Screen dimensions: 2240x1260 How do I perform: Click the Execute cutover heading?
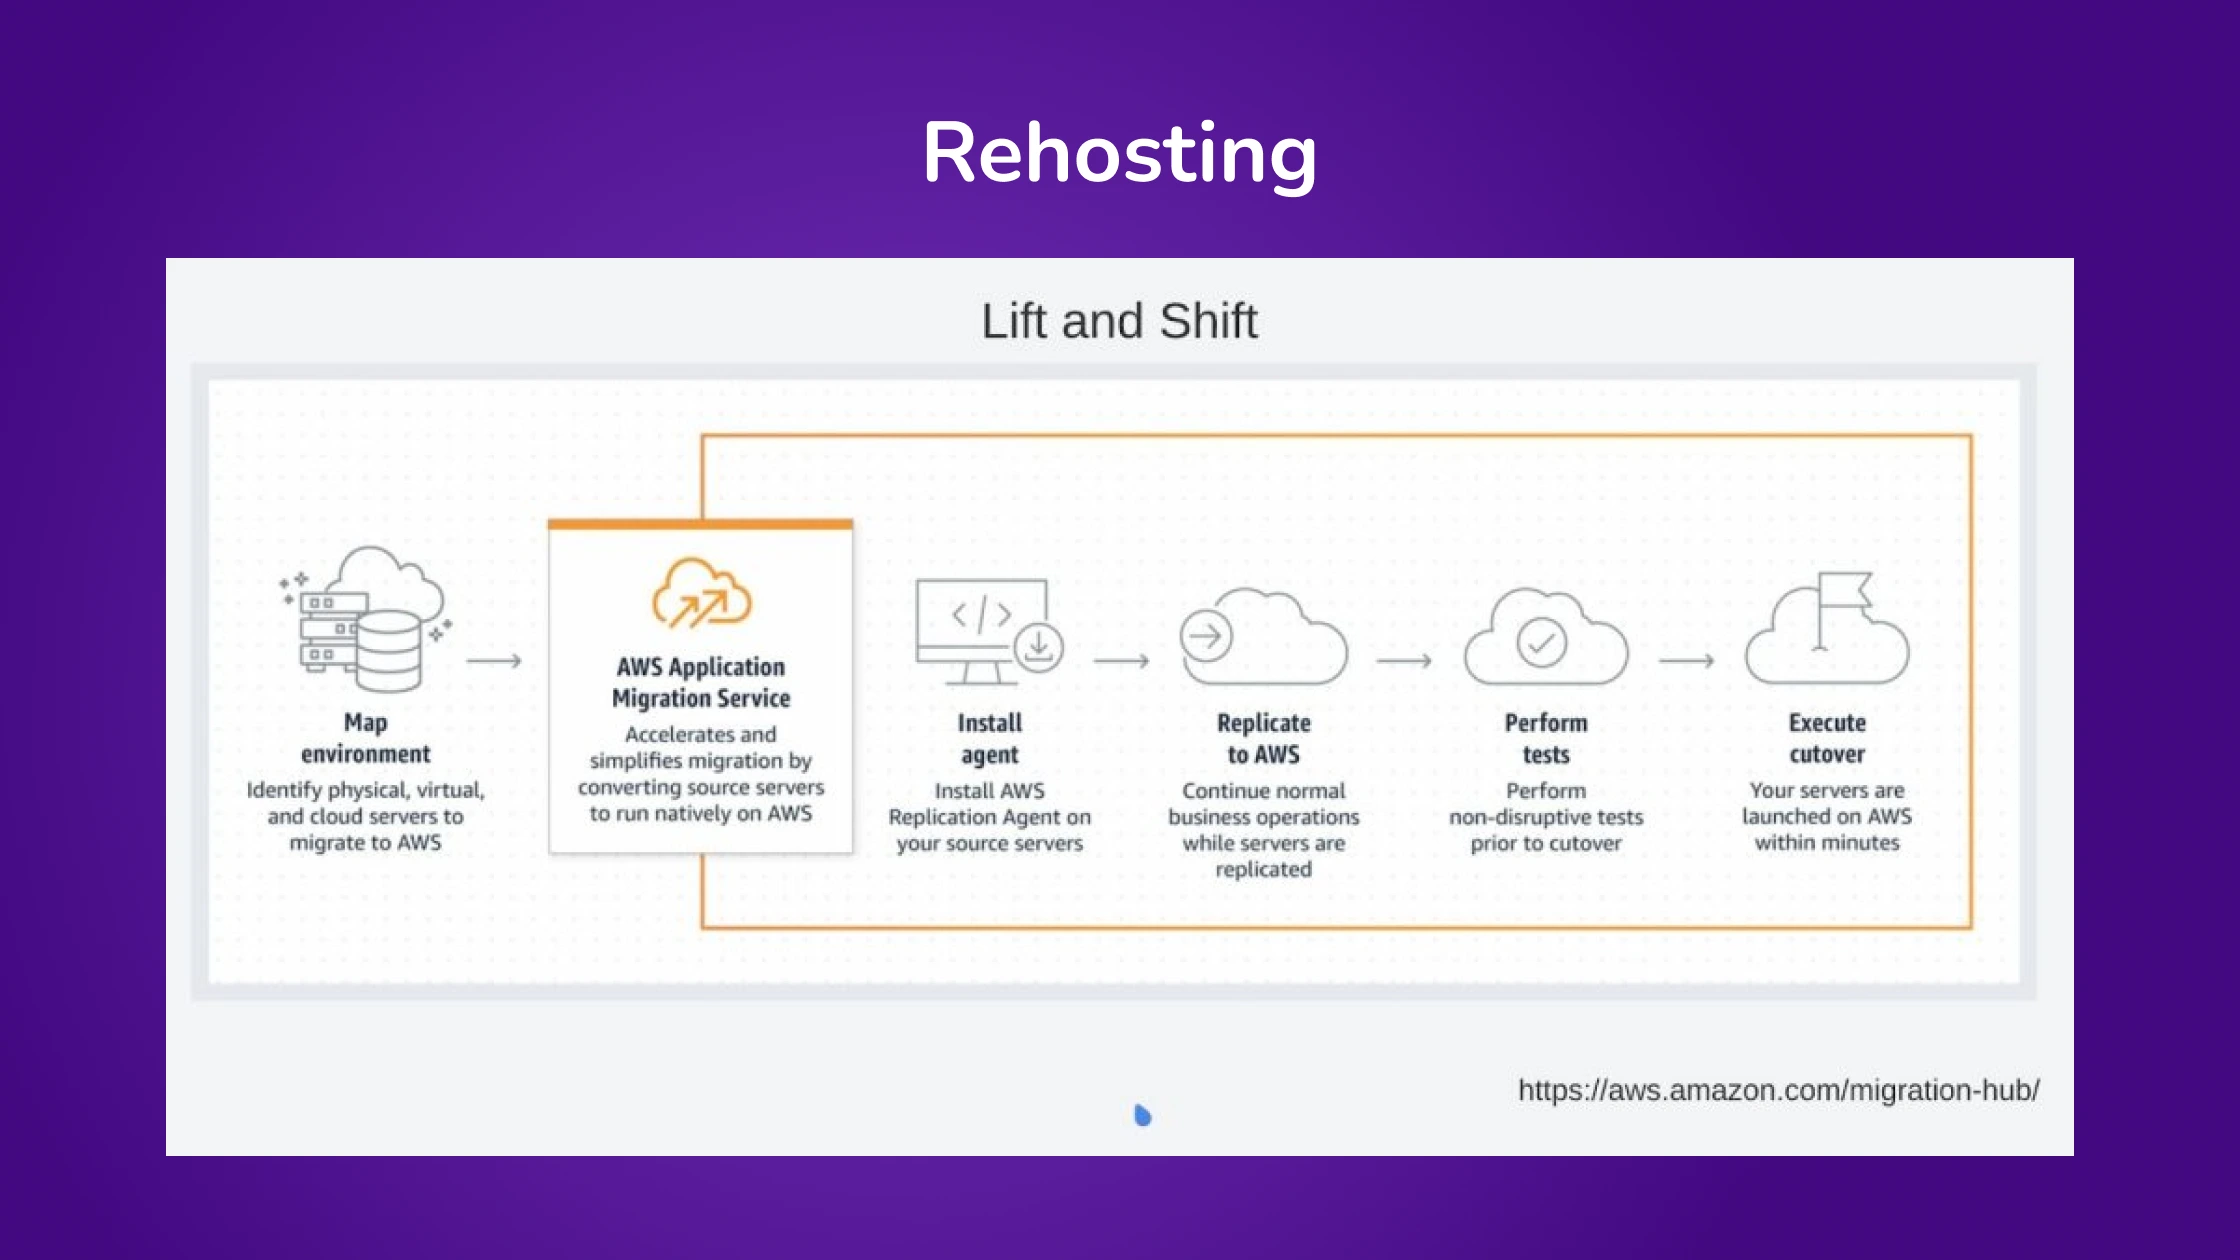[1827, 738]
